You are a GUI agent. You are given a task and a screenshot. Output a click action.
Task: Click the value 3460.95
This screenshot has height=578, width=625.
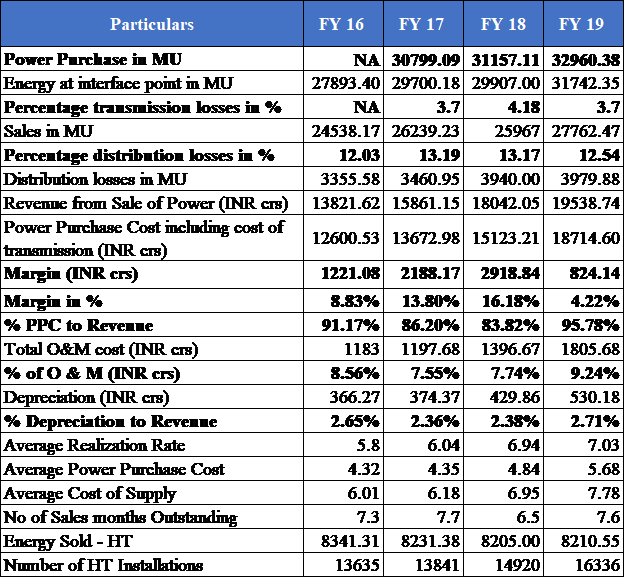(x=430, y=179)
